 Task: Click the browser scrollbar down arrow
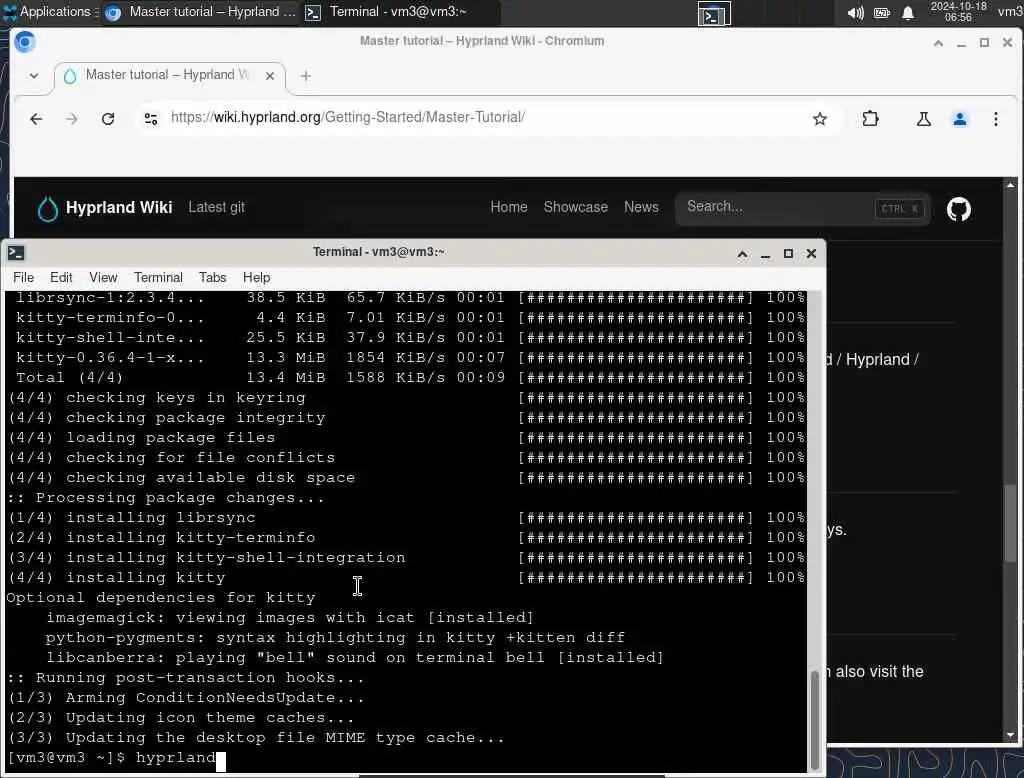coord(1010,736)
